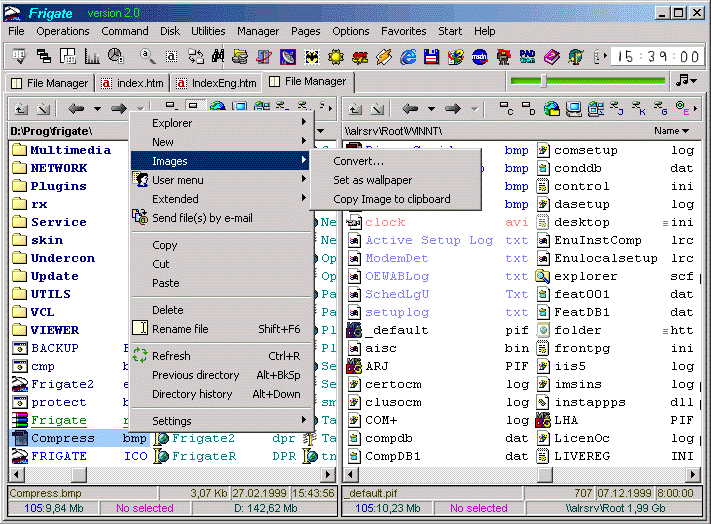Screen dimensions: 711x524
Task: Go back in the right panel
Action: [x=410, y=108]
